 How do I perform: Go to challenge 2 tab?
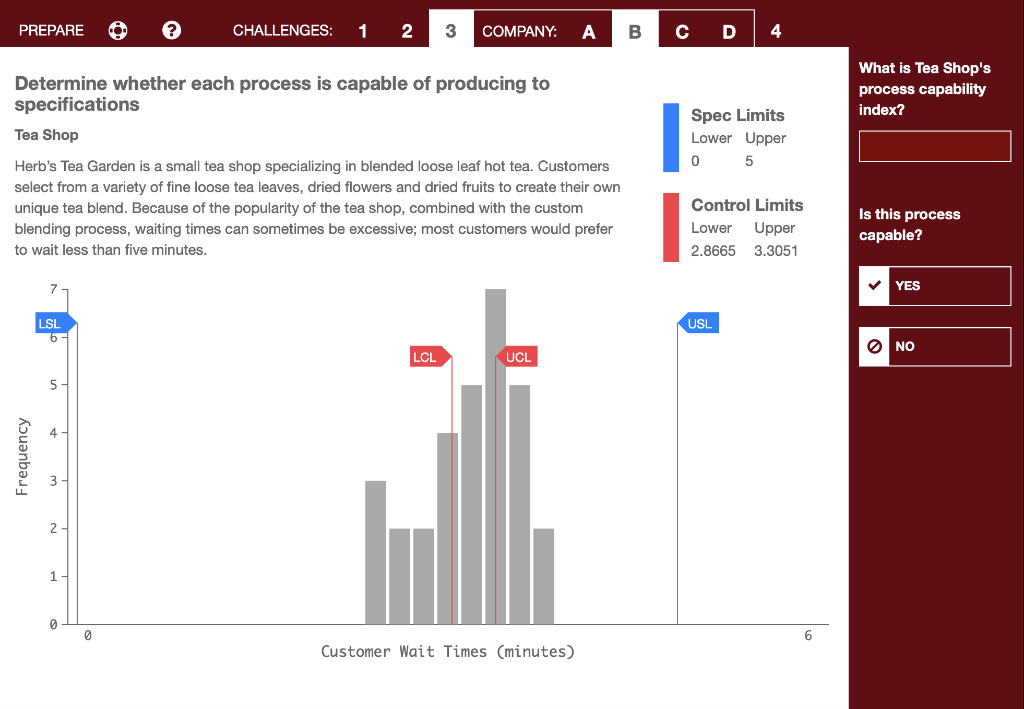[407, 31]
